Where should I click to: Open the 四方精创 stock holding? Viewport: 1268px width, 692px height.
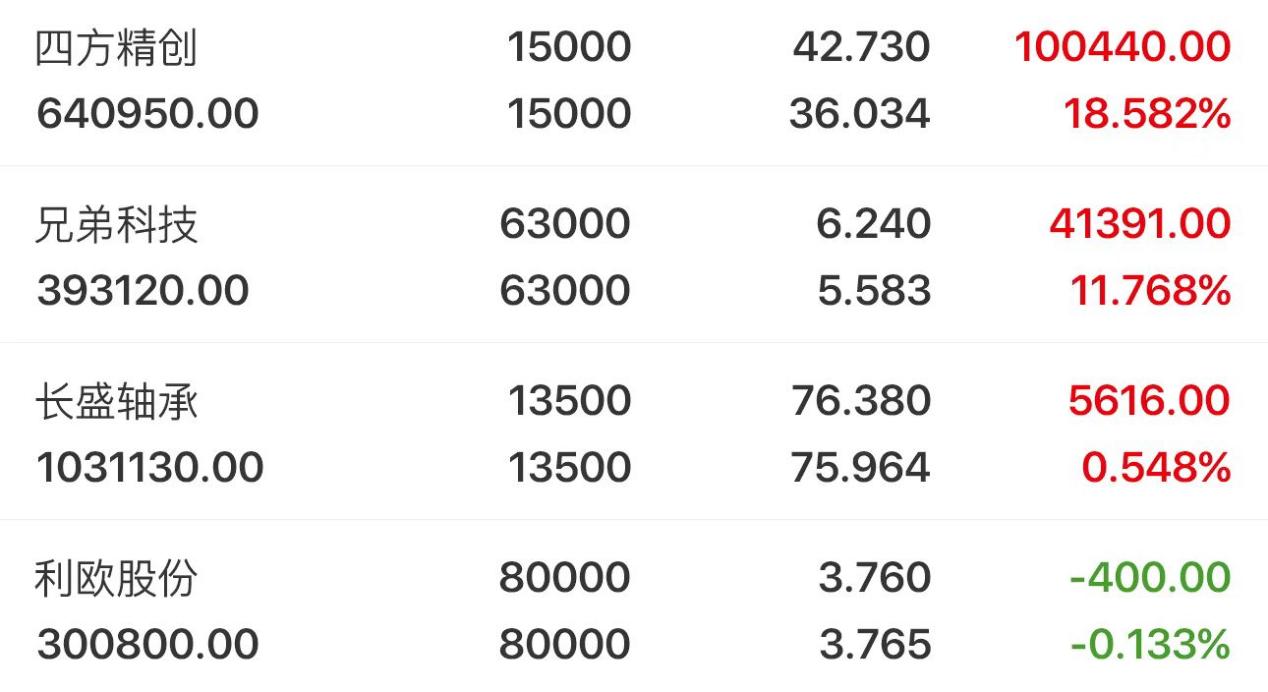634,82
